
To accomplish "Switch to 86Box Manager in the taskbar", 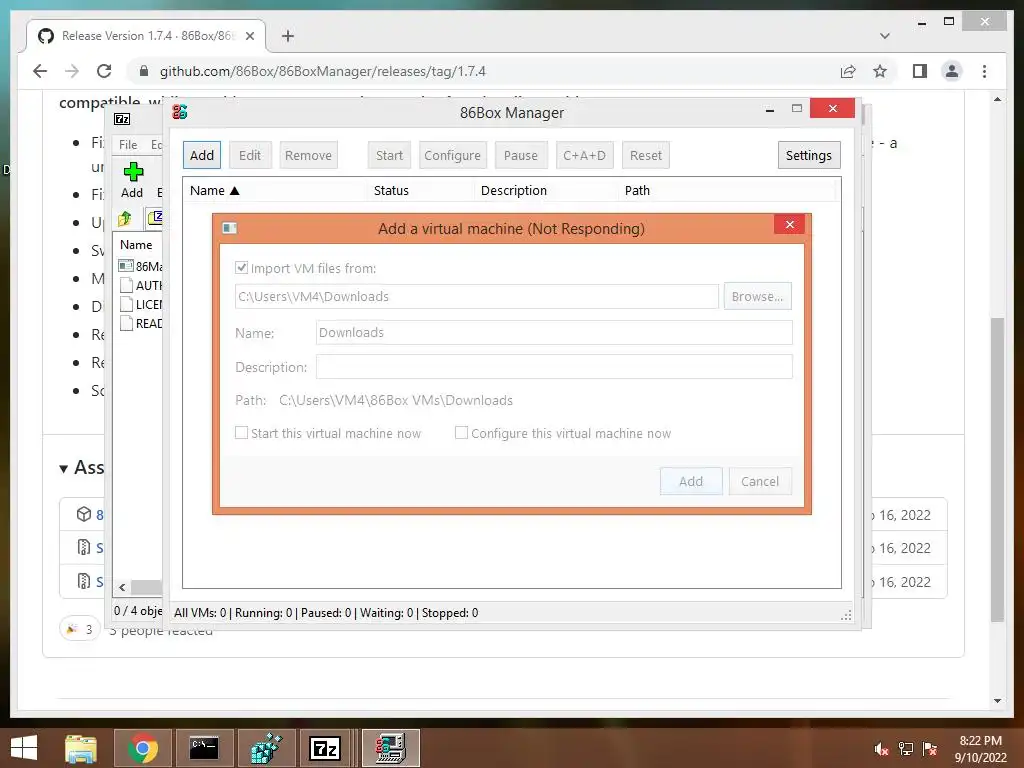I will coord(391,748).
